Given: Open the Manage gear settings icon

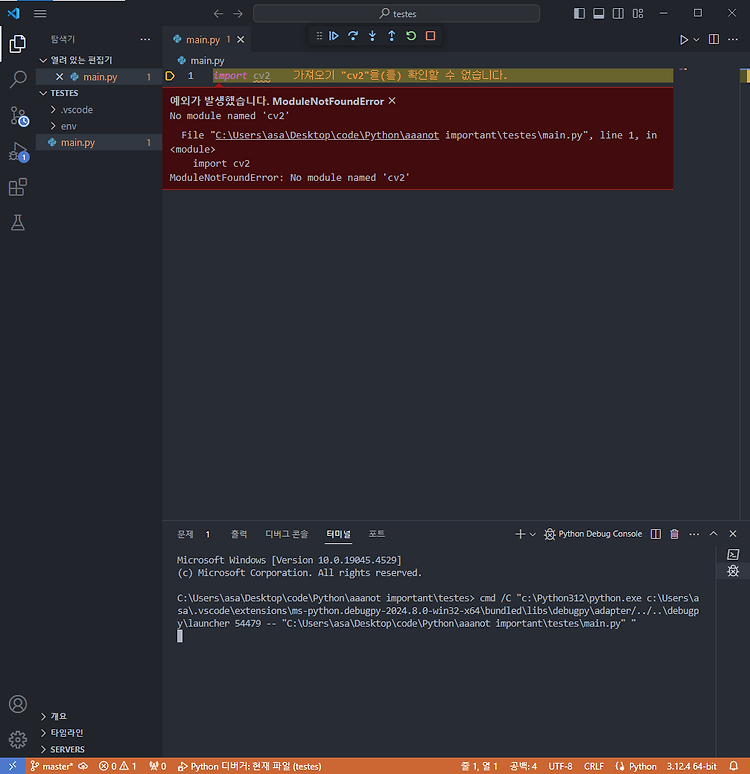Looking at the screenshot, I should coord(18,739).
